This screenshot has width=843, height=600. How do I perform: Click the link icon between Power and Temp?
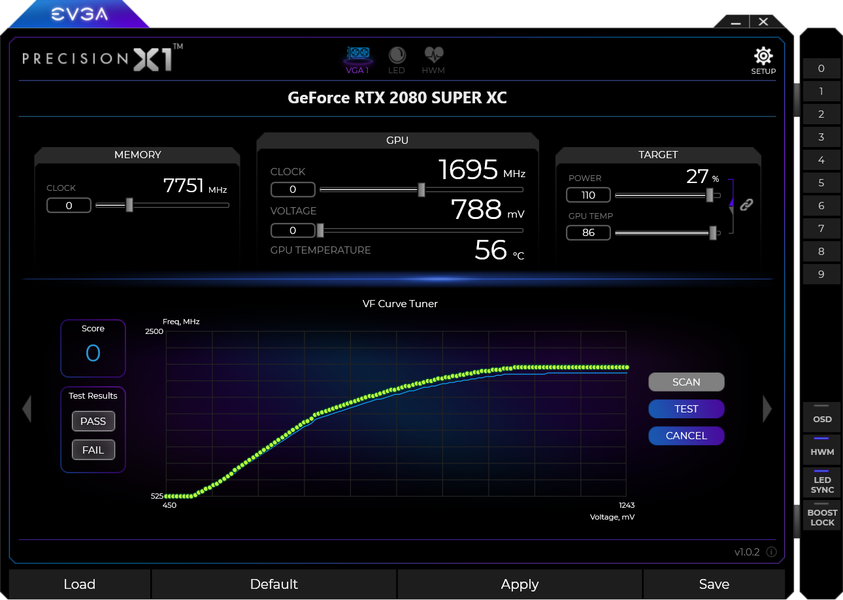746,204
